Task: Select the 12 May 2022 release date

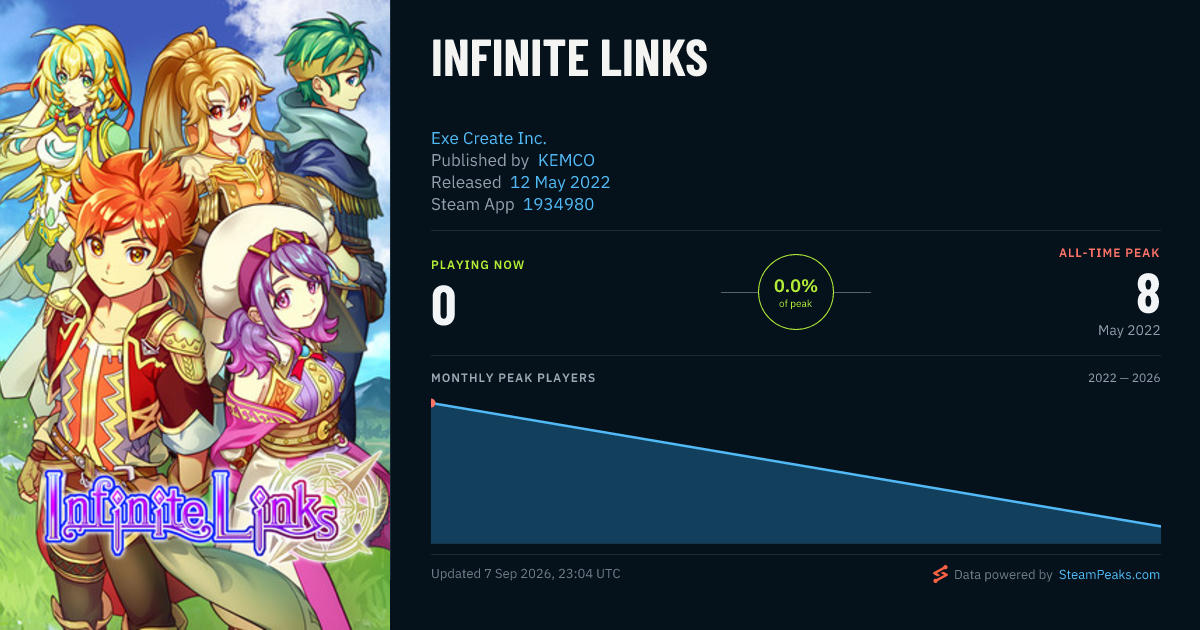Action: [x=560, y=182]
